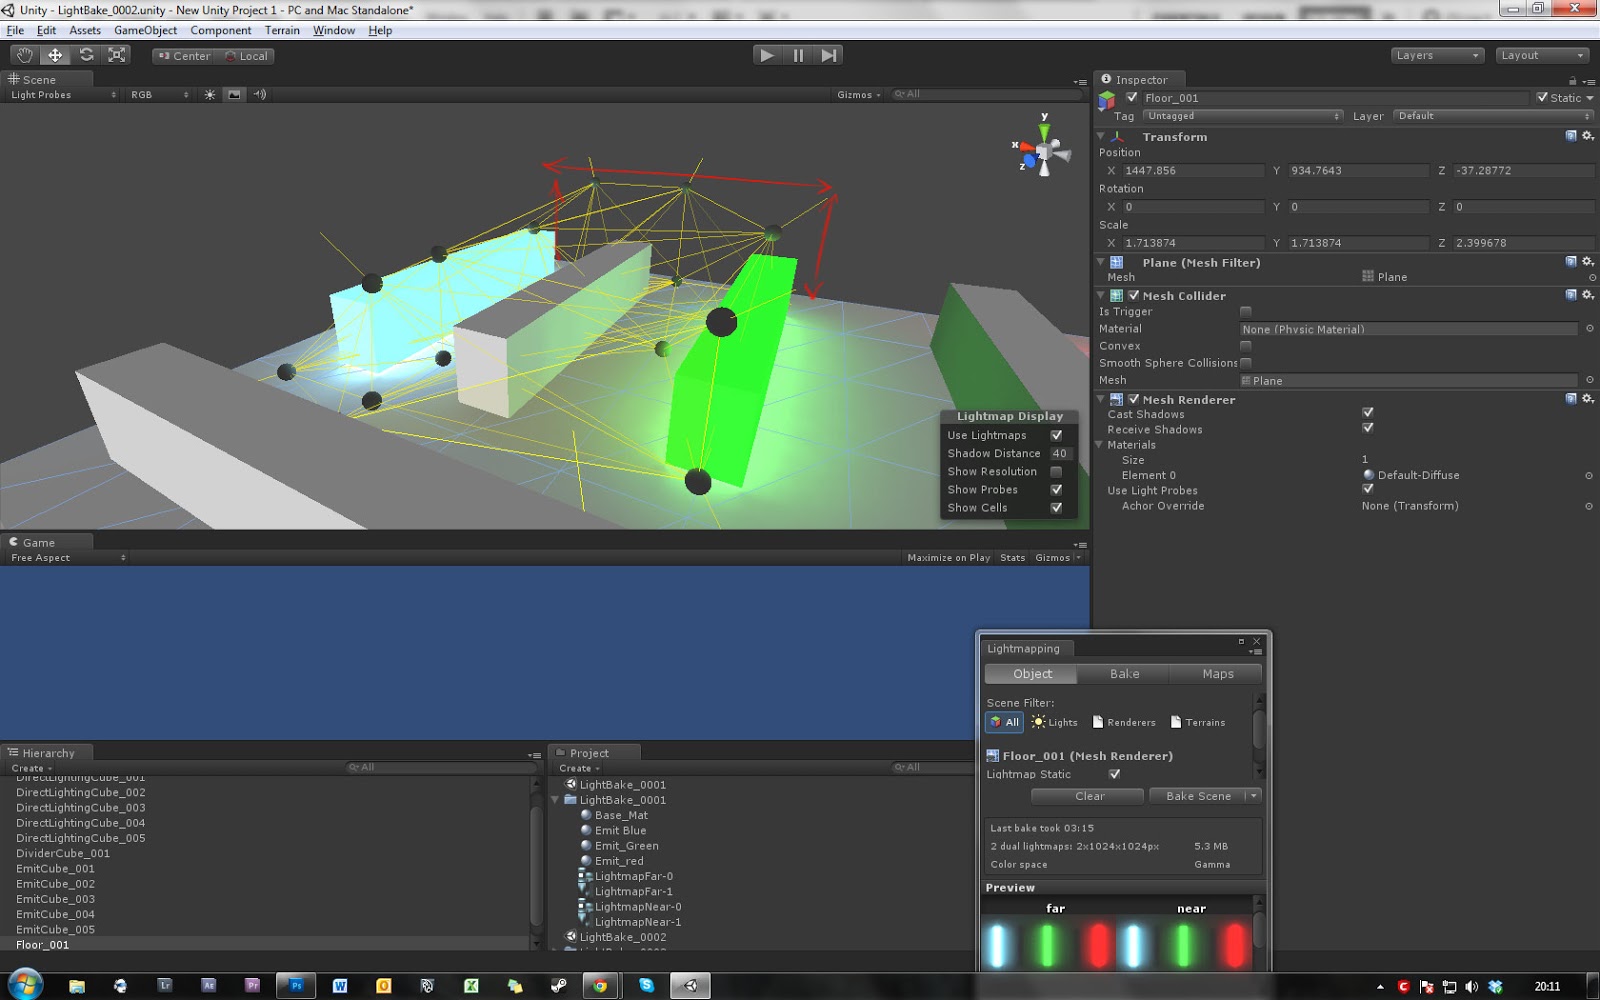Switch to the Bake tab in Lightmapping

click(x=1124, y=674)
